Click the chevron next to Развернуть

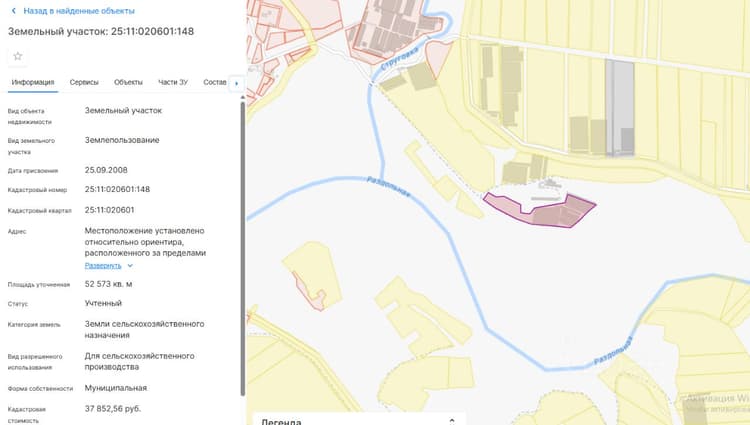point(130,265)
